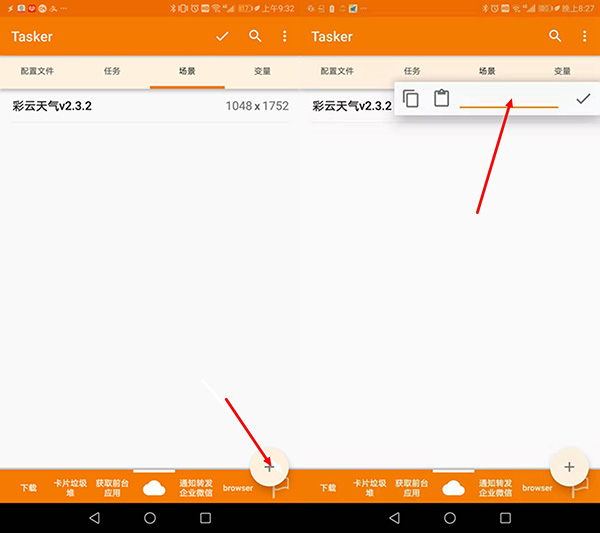
Task: Open the three-dot menu on right screen
Action: (x=585, y=37)
